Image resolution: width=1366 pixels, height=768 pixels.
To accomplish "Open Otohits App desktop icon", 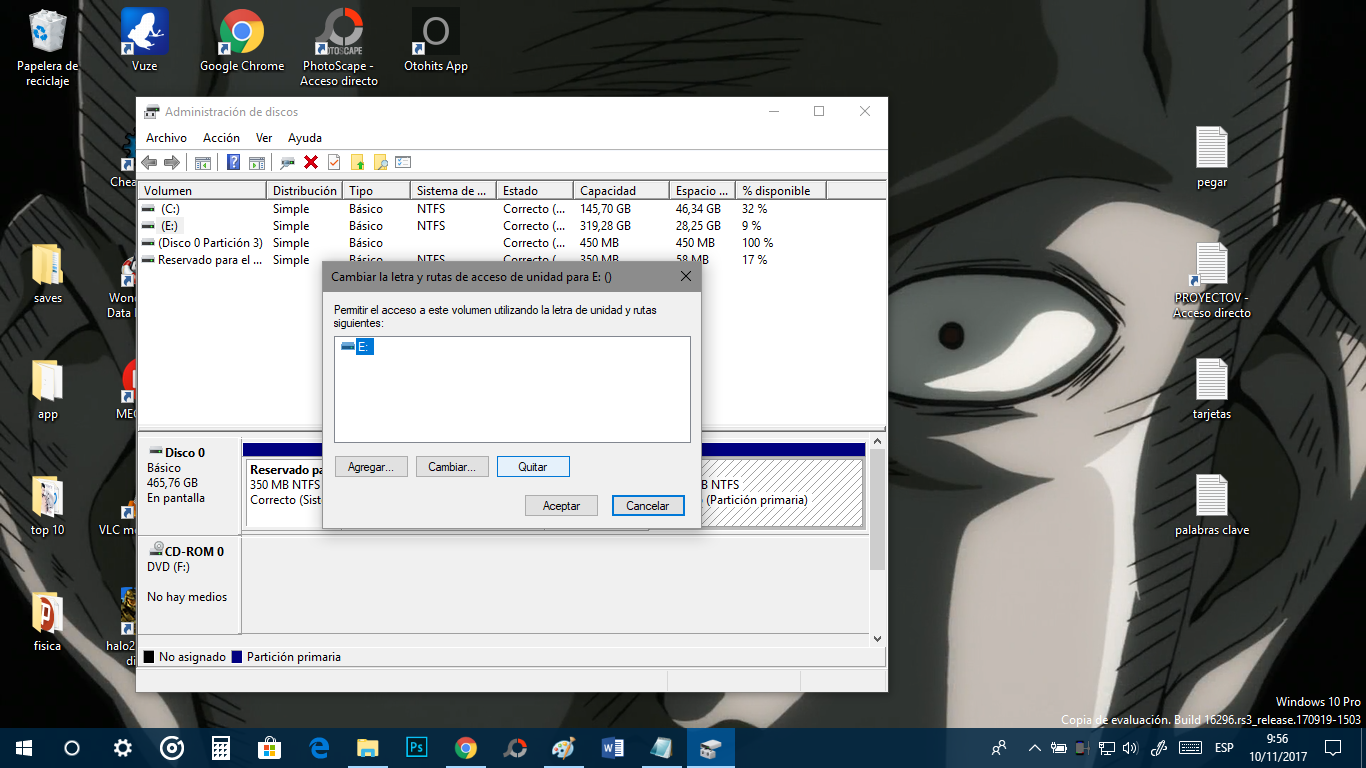I will (436, 41).
